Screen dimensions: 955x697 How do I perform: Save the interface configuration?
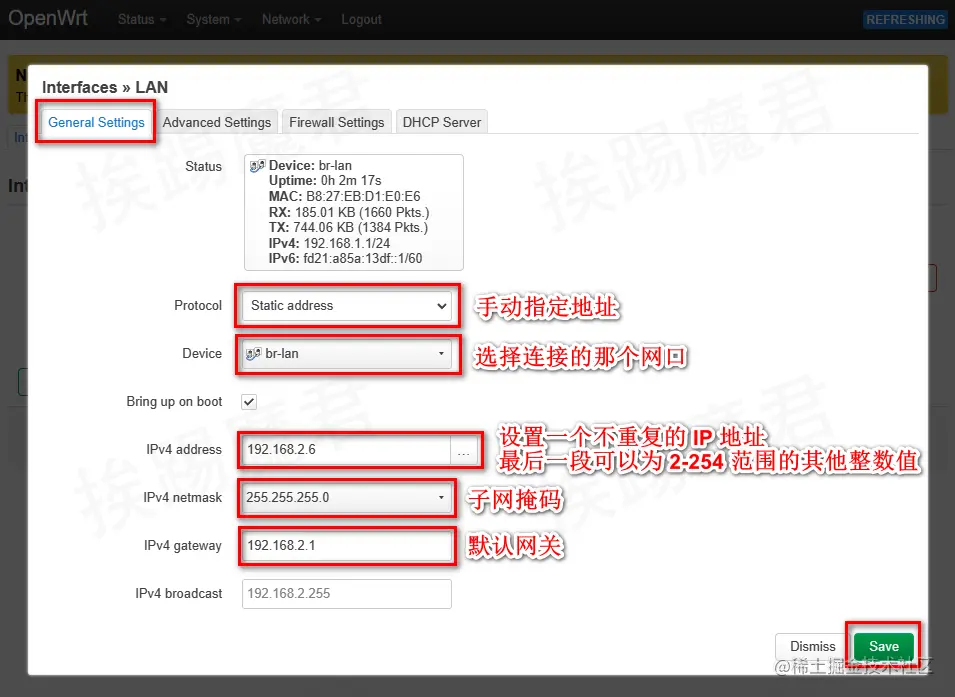[x=882, y=646]
